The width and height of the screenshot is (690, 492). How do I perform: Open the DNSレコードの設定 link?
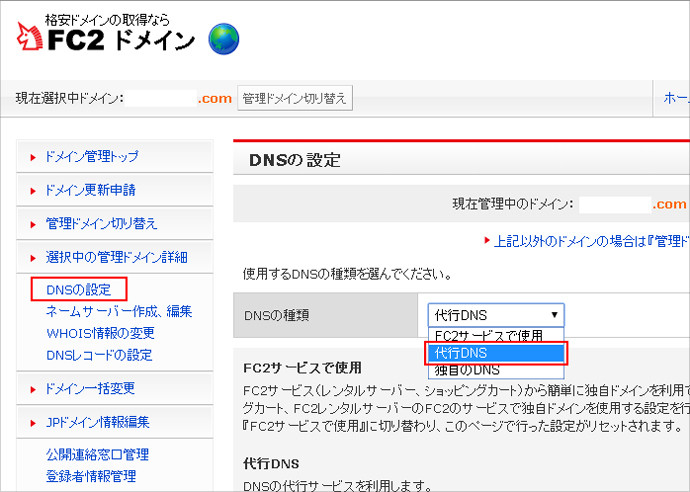[x=99, y=355]
